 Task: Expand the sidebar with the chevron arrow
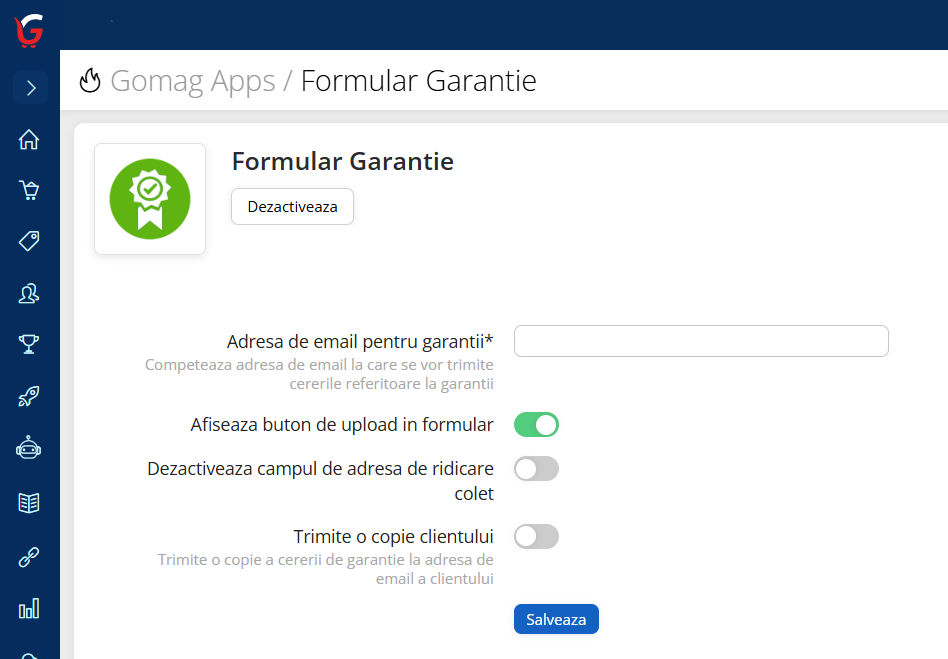tap(30, 88)
